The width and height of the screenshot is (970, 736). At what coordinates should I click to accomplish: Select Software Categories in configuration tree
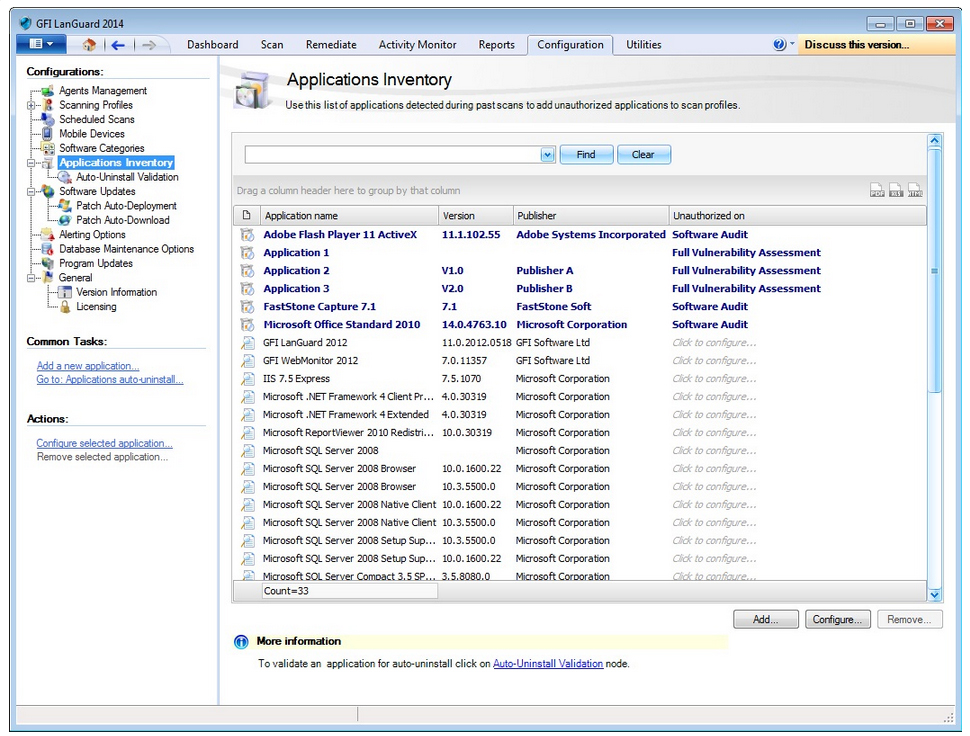point(101,148)
